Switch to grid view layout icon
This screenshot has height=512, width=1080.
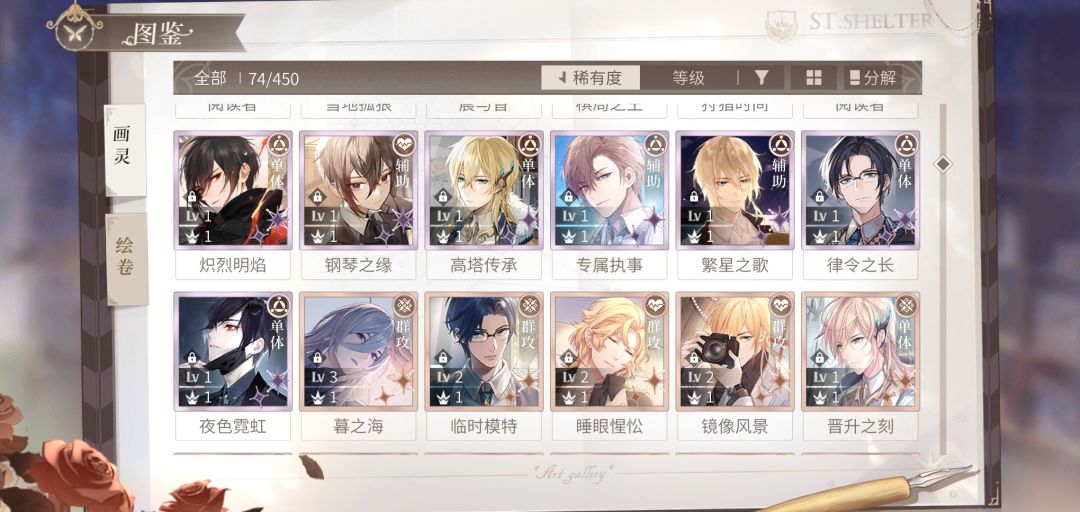click(813, 78)
